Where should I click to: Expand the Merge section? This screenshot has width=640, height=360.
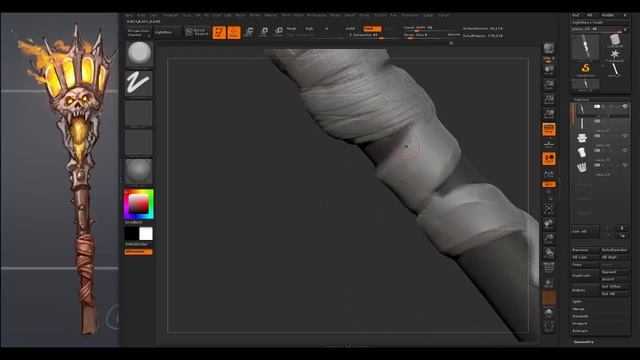click(578, 309)
